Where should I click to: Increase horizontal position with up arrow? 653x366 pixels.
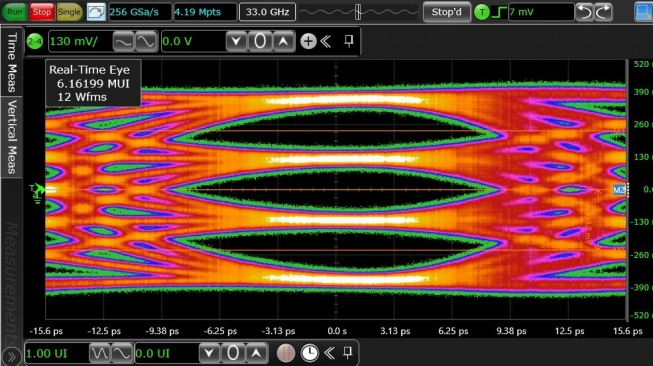(x=257, y=354)
